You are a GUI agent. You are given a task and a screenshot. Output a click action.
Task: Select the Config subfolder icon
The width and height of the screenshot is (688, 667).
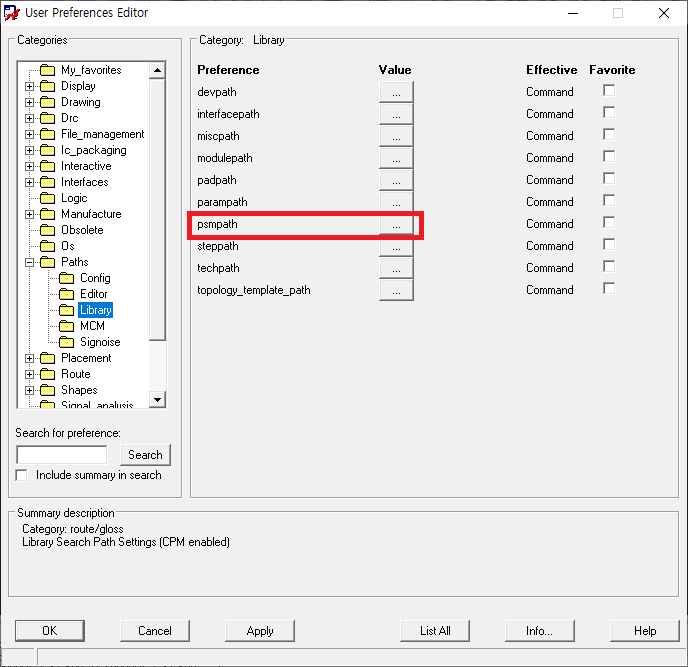[x=66, y=278]
